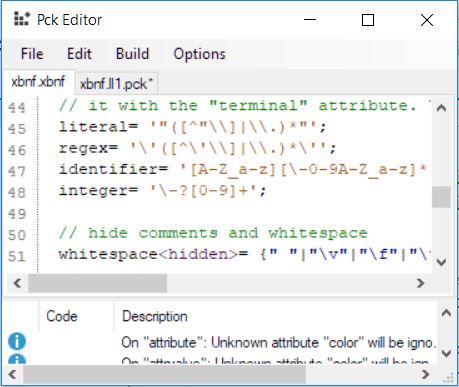Click the editor scroll up arrow
This screenshot has width=459, height=387.
pyautogui.click(x=441, y=108)
